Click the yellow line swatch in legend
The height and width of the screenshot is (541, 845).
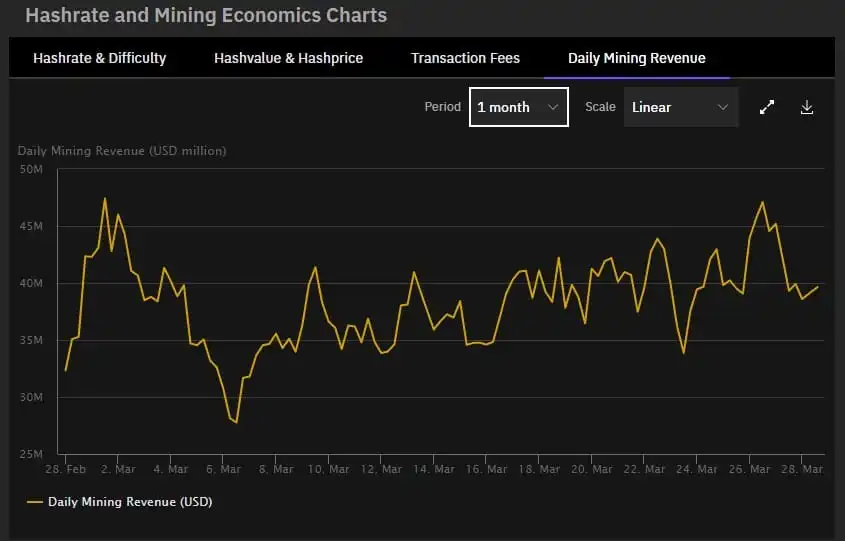(35, 501)
